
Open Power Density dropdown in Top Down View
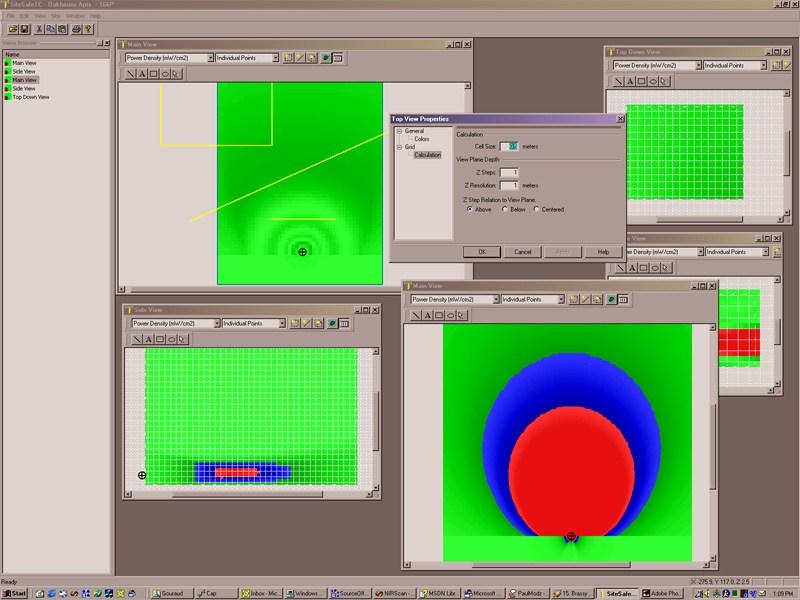pyautogui.click(x=698, y=65)
